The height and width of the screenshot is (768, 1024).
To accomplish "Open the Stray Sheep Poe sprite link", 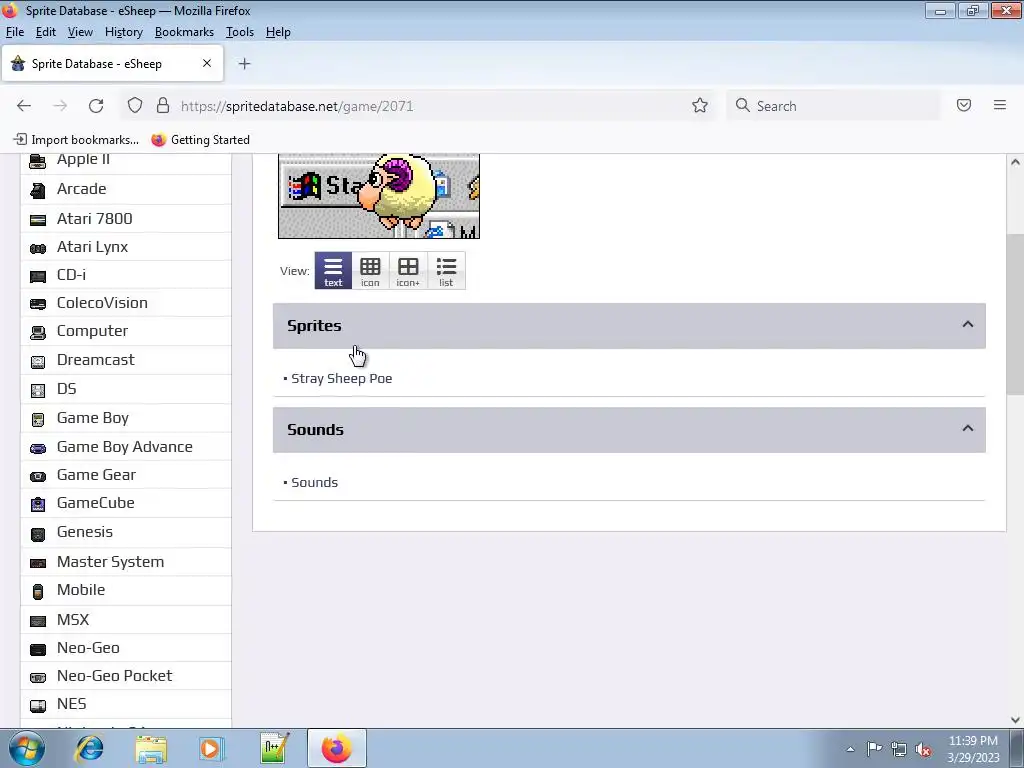I will click(x=342, y=378).
